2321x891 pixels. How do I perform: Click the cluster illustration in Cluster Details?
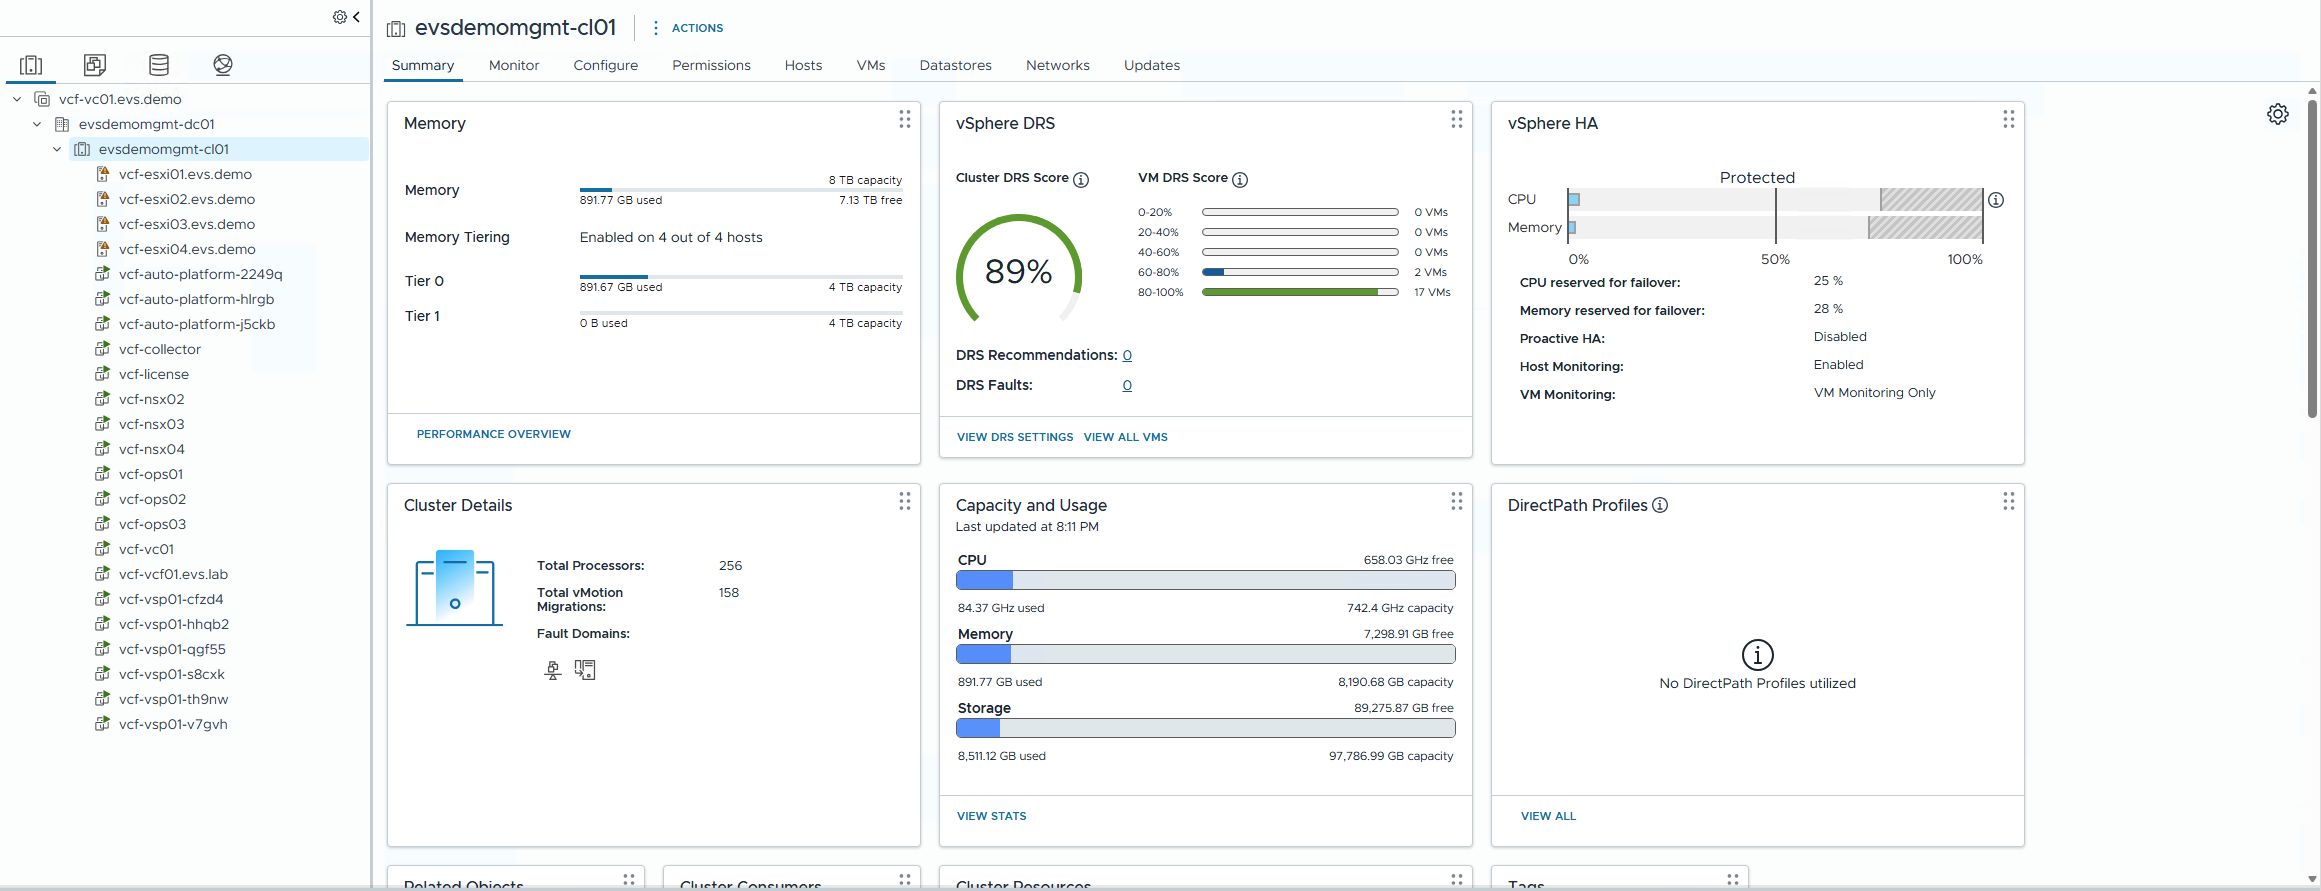[455, 588]
